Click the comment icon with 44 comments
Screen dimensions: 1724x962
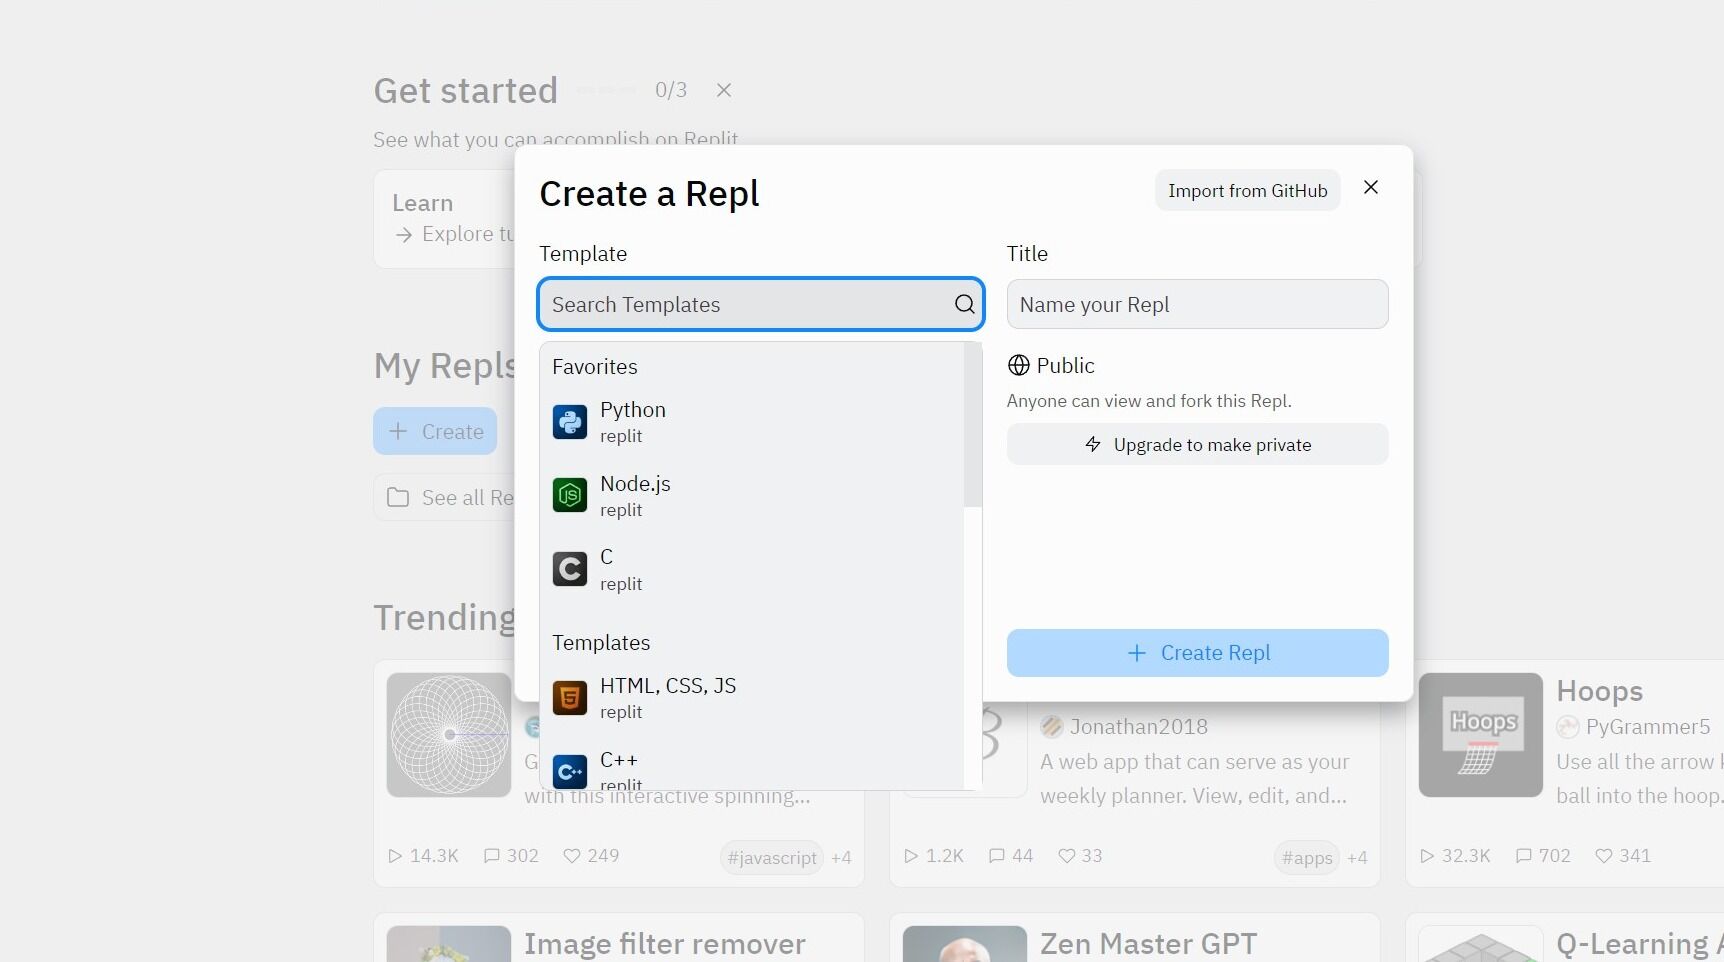(x=997, y=856)
